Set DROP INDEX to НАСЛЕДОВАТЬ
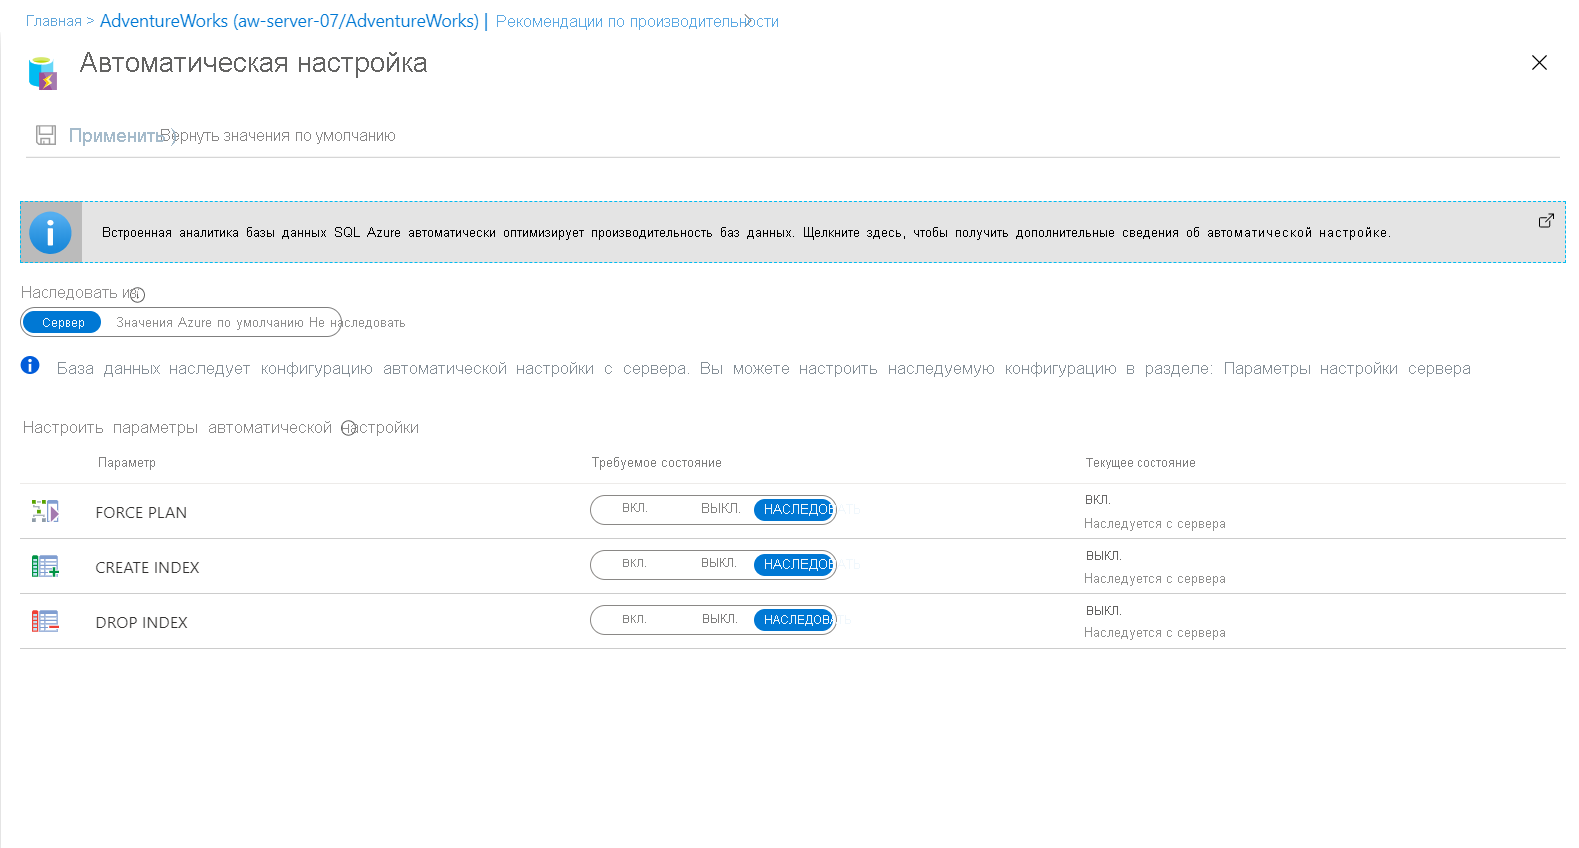 point(794,620)
